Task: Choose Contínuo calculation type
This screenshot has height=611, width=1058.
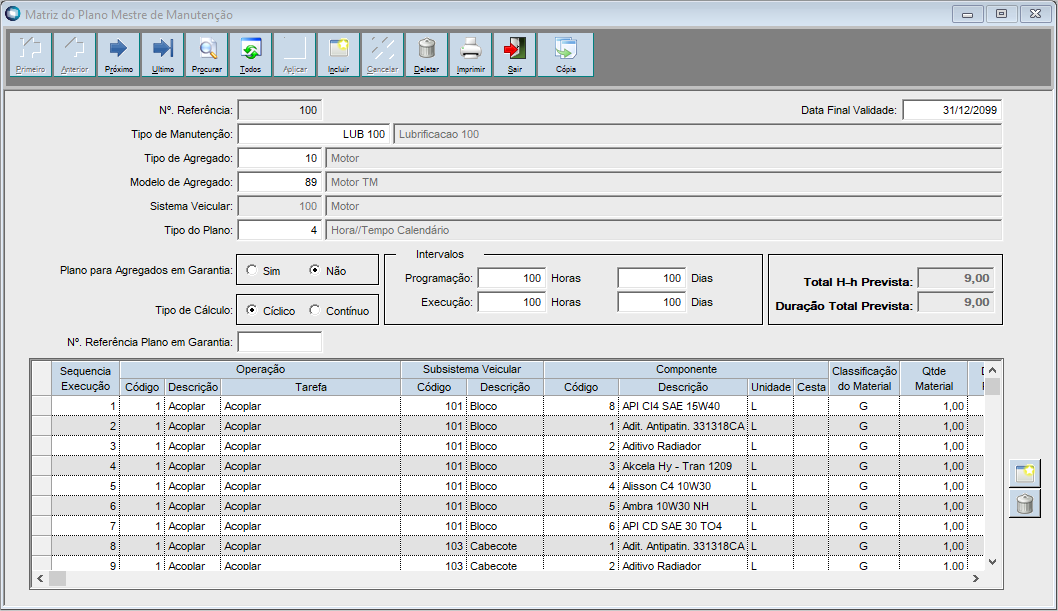Action: pyautogui.click(x=315, y=310)
